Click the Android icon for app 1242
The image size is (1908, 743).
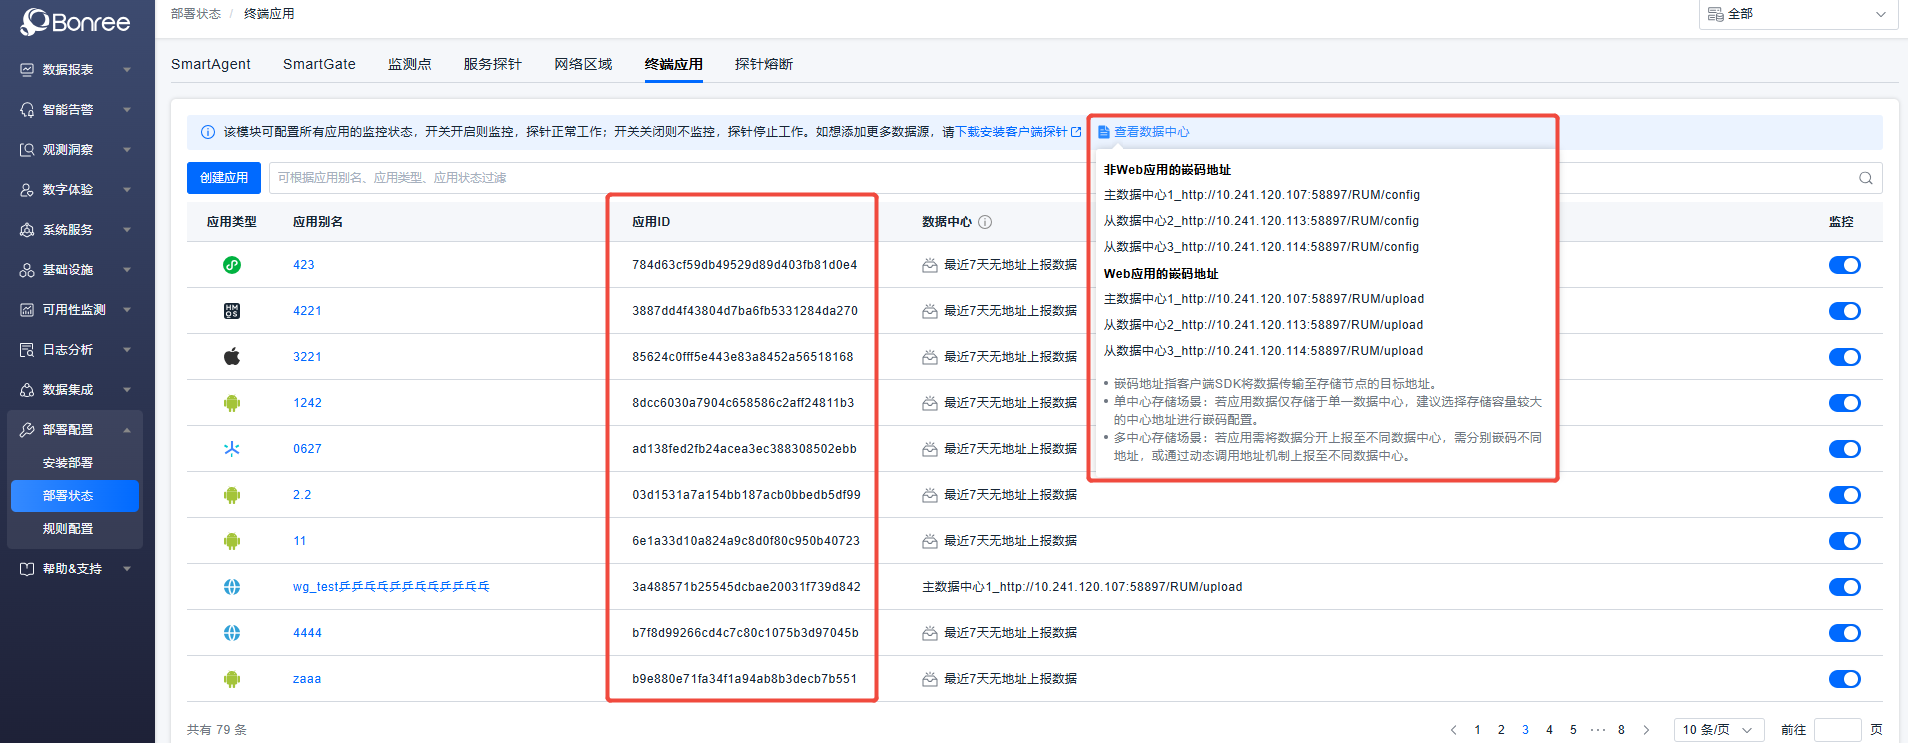(x=232, y=403)
